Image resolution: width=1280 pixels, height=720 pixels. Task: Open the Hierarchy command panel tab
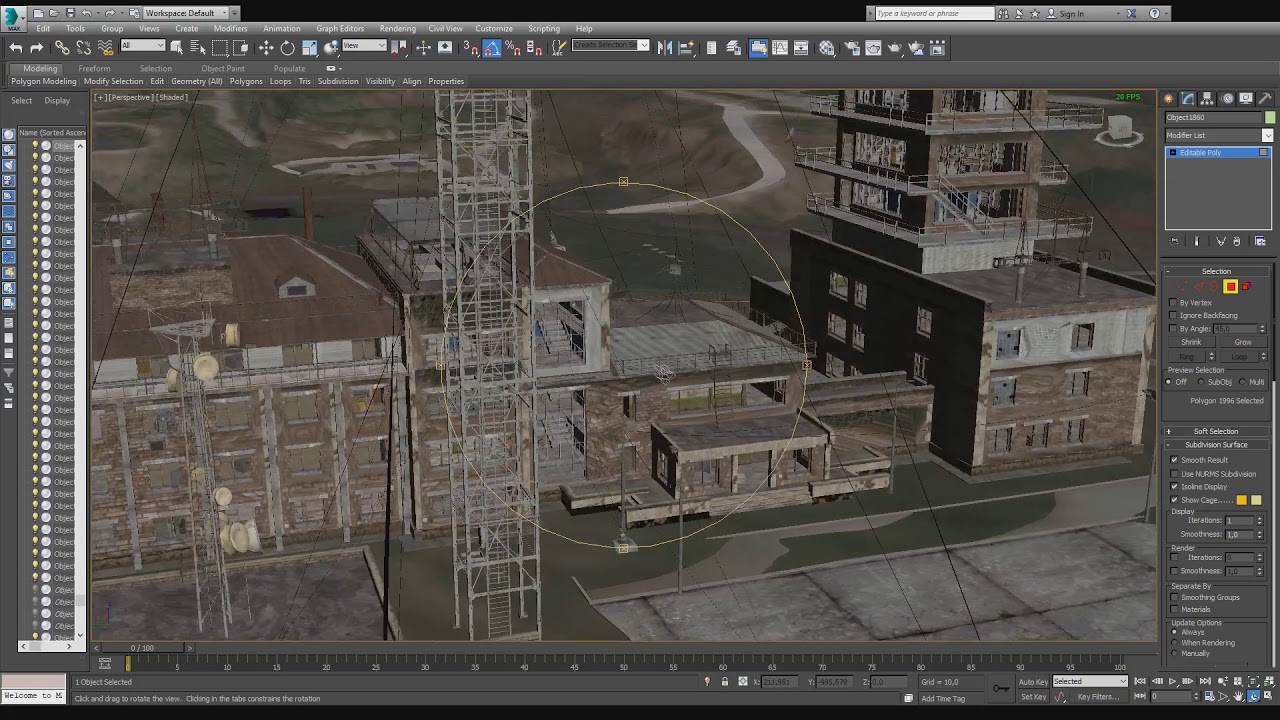[x=1208, y=98]
